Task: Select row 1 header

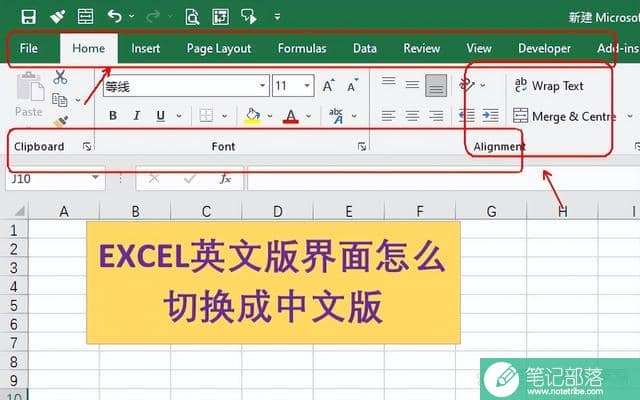Action: pyautogui.click(x=14, y=230)
